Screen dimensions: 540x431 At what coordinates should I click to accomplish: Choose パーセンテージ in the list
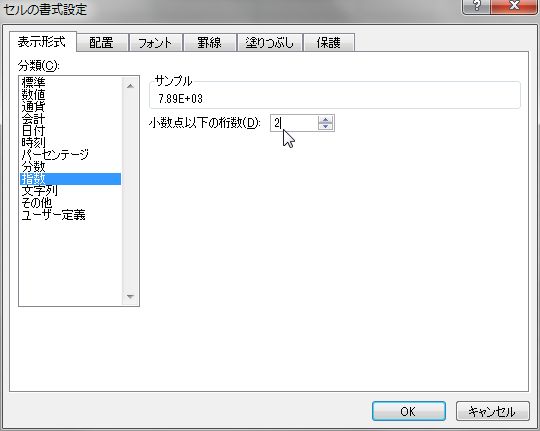point(71,155)
